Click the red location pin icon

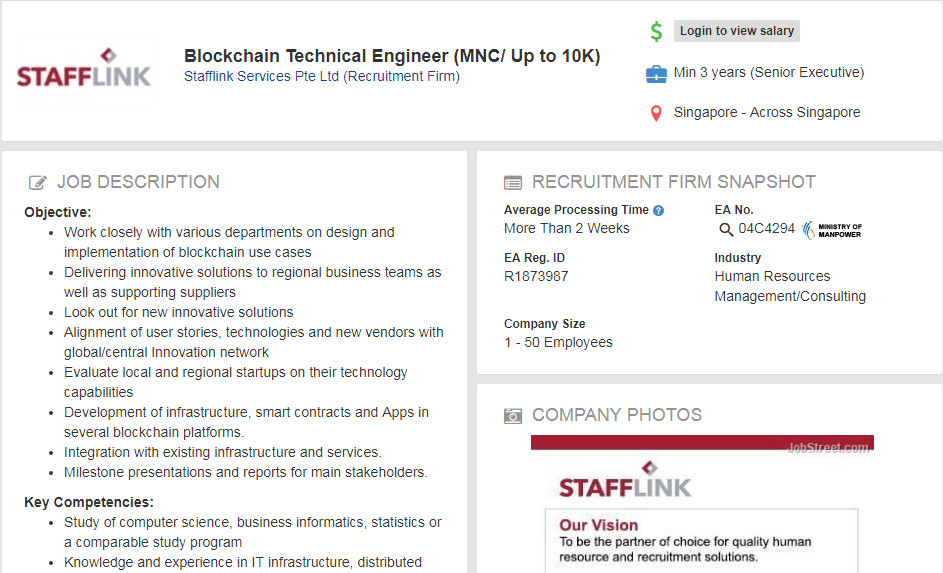click(x=656, y=113)
